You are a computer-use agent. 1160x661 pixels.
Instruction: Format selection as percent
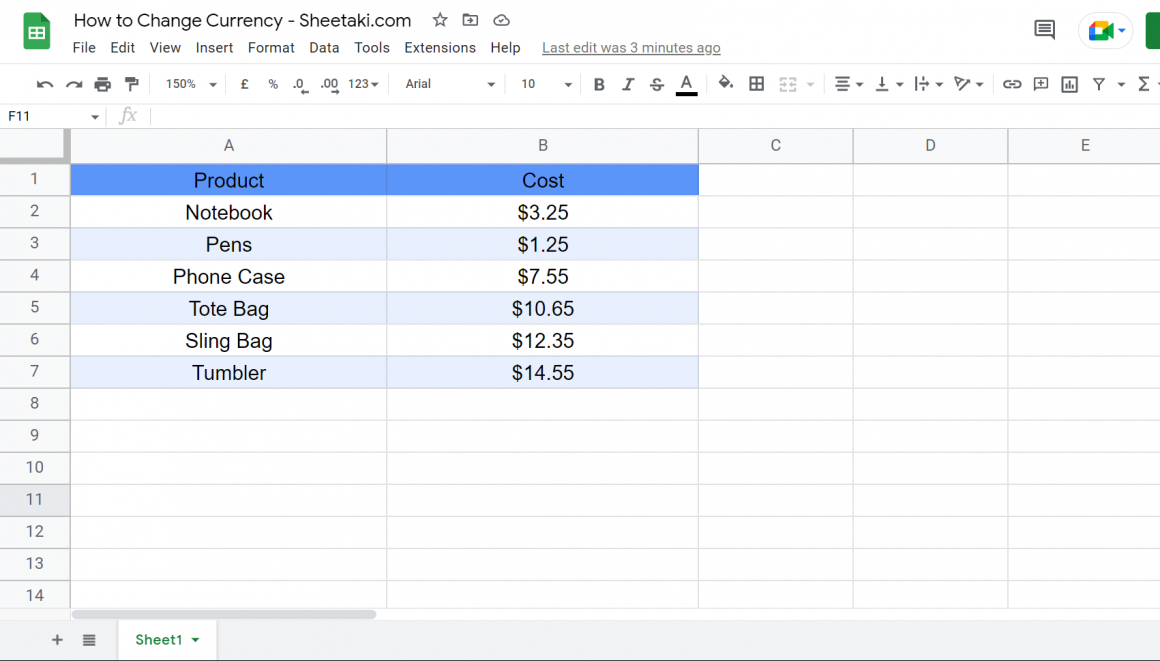point(272,84)
